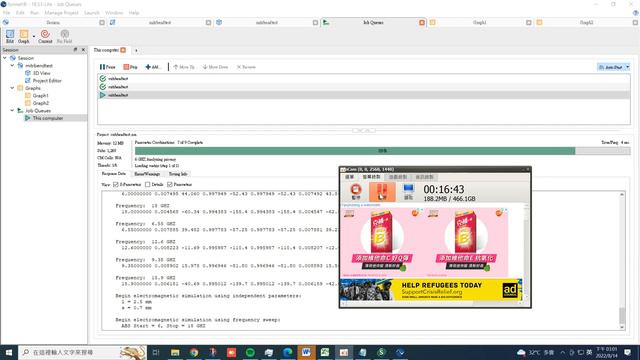Open the File menu
640x360 pixels.
[x=7, y=13]
